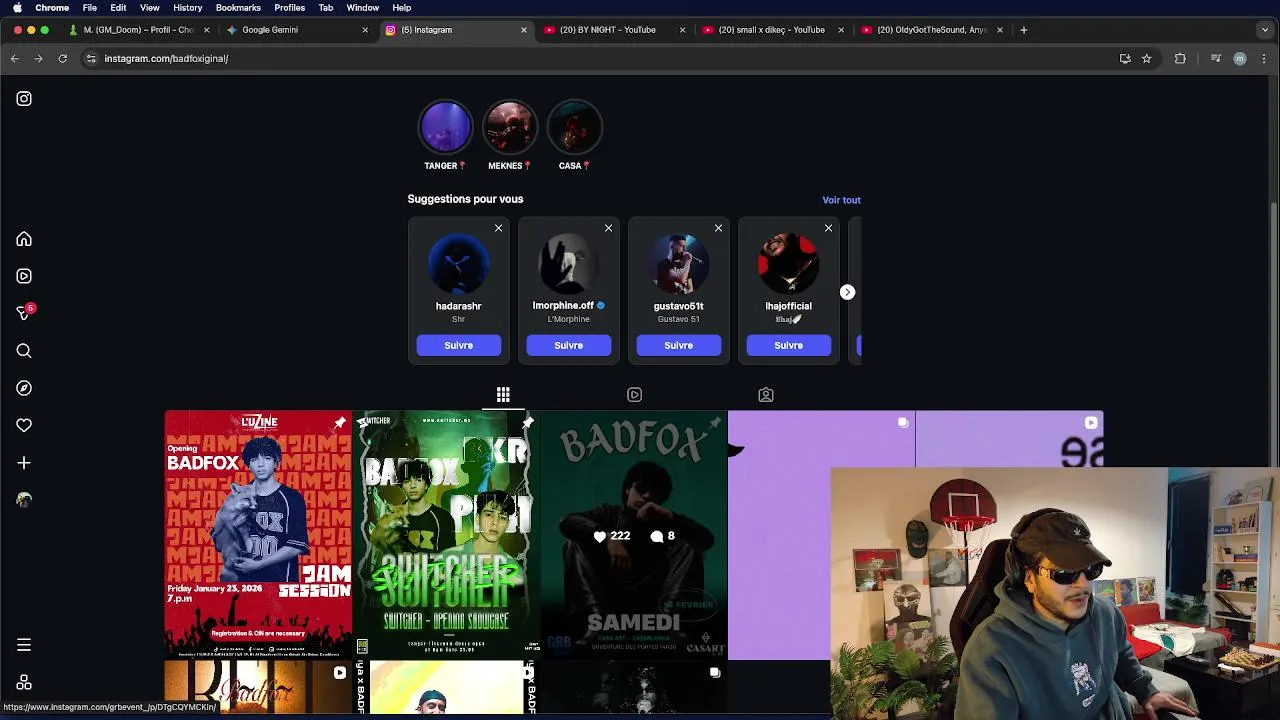Follow hadarashr with Suivre button
Screen dimensions: 1280x720
pos(458,345)
